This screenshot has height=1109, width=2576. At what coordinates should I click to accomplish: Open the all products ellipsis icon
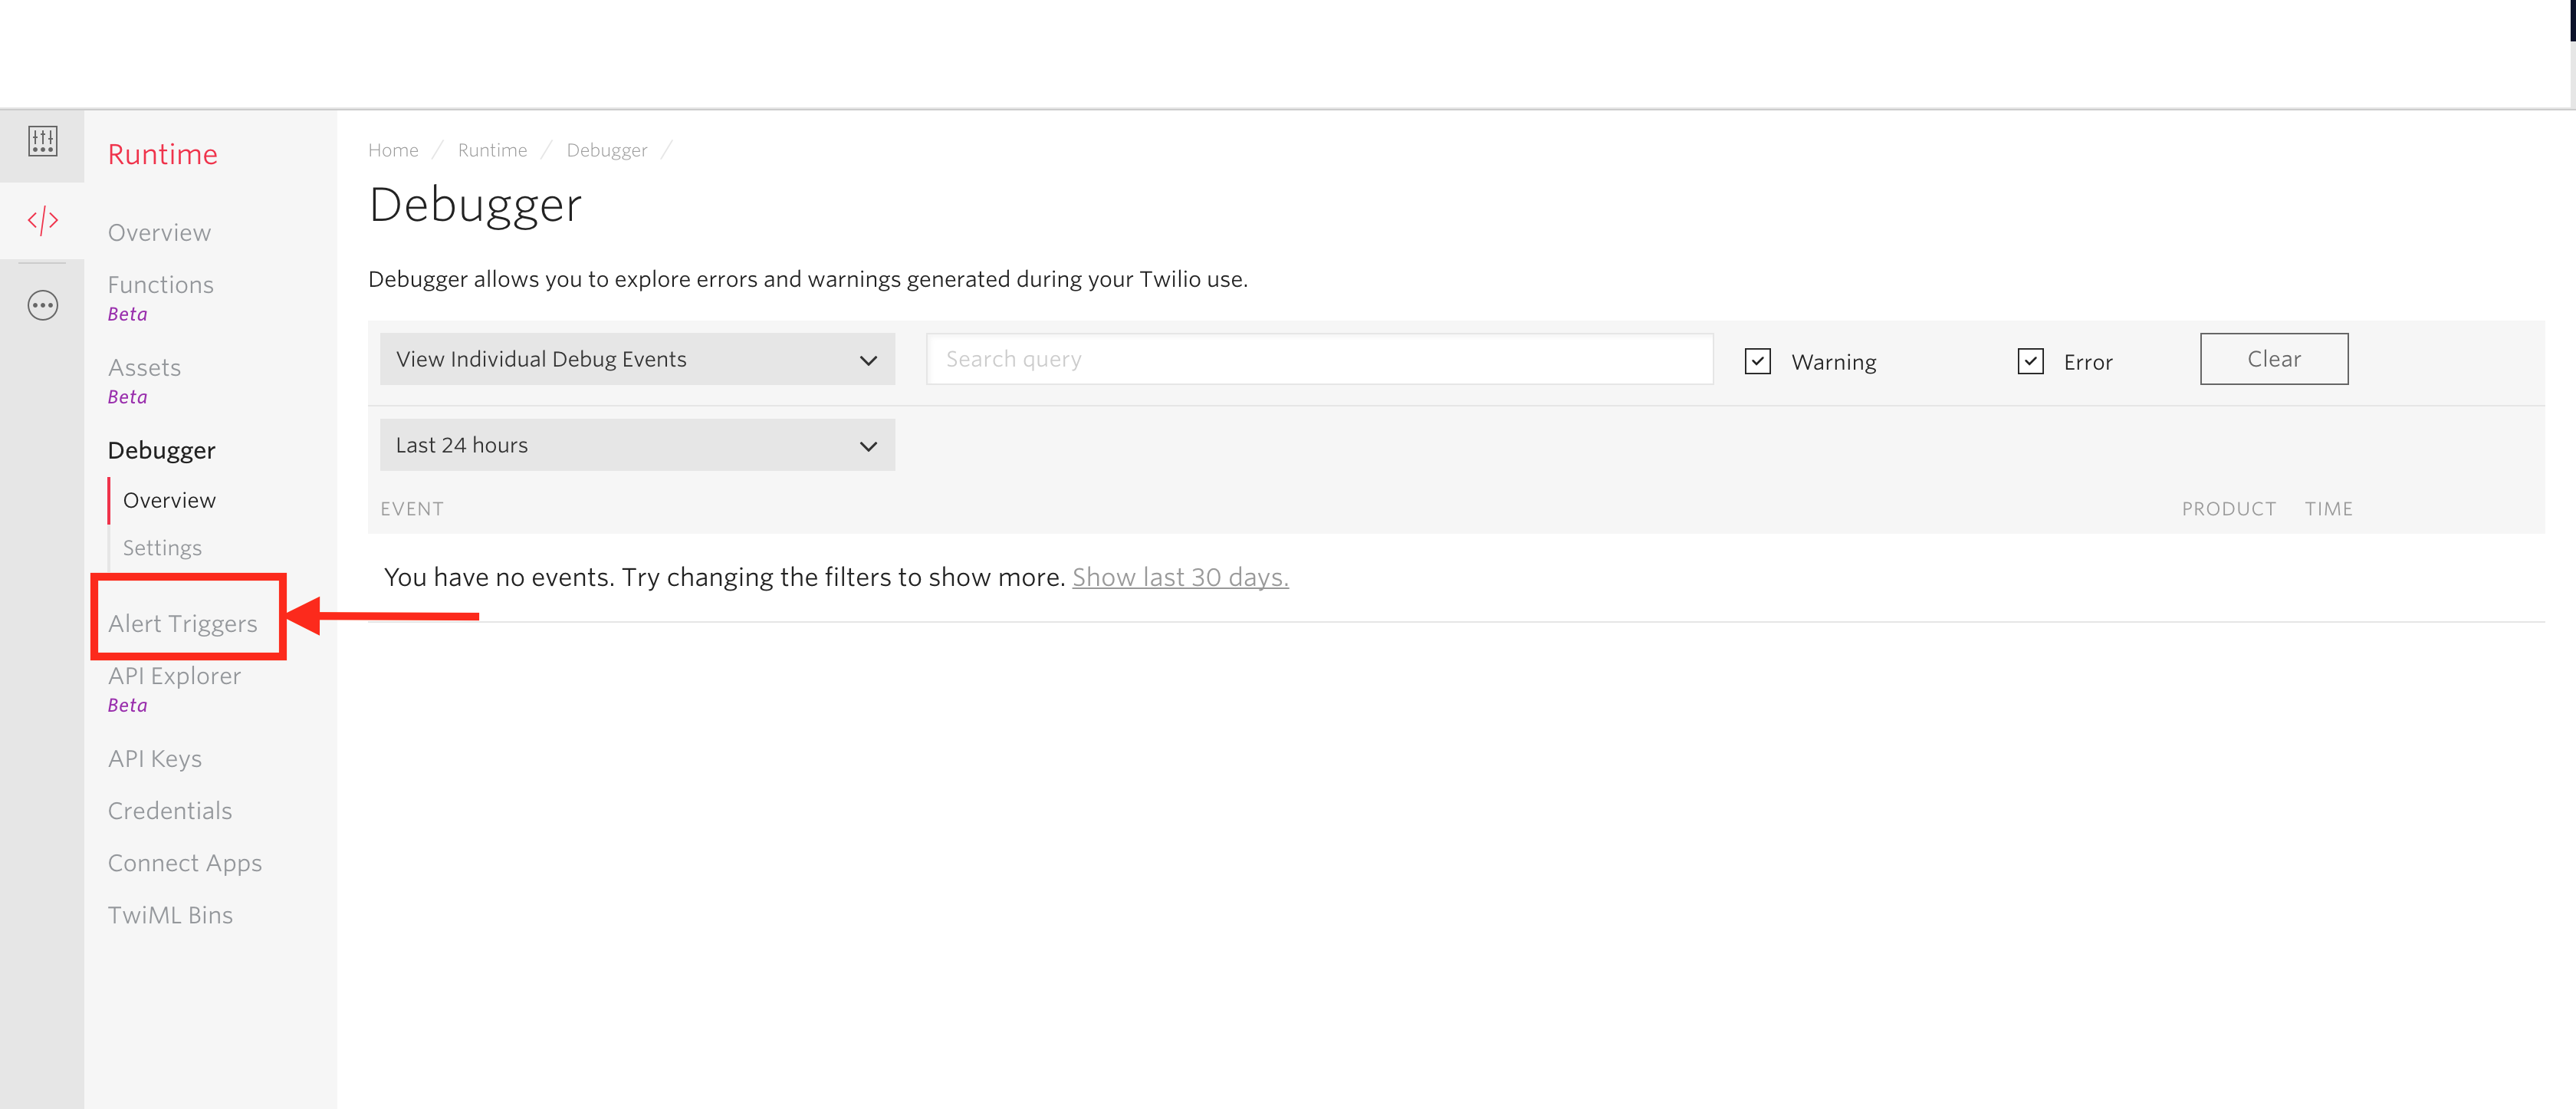42,305
